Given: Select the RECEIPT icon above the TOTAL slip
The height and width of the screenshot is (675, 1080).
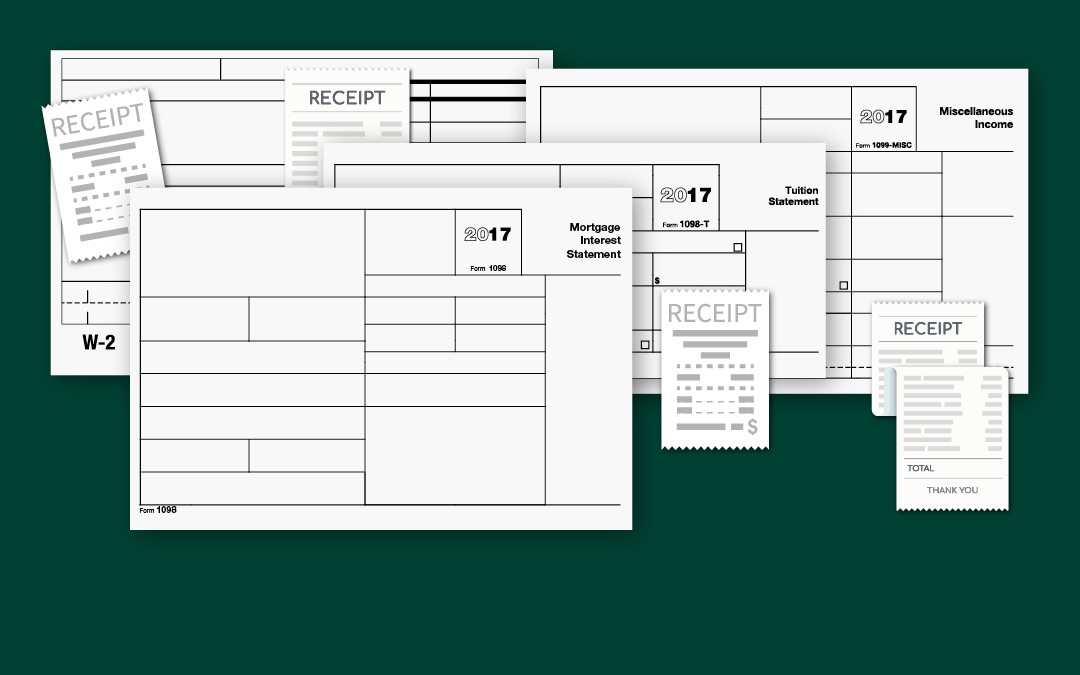Looking at the screenshot, I should 928,330.
